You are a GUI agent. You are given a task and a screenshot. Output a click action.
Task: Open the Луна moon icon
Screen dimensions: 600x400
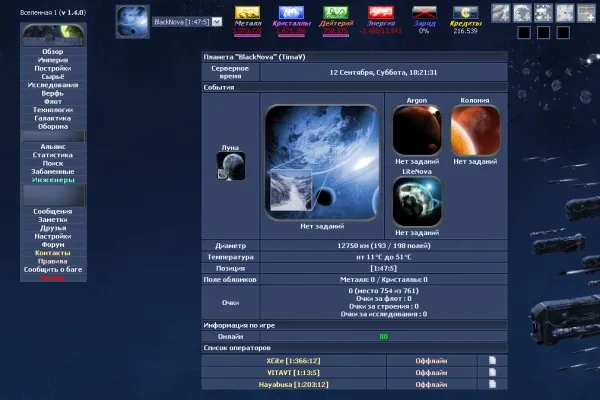231,166
